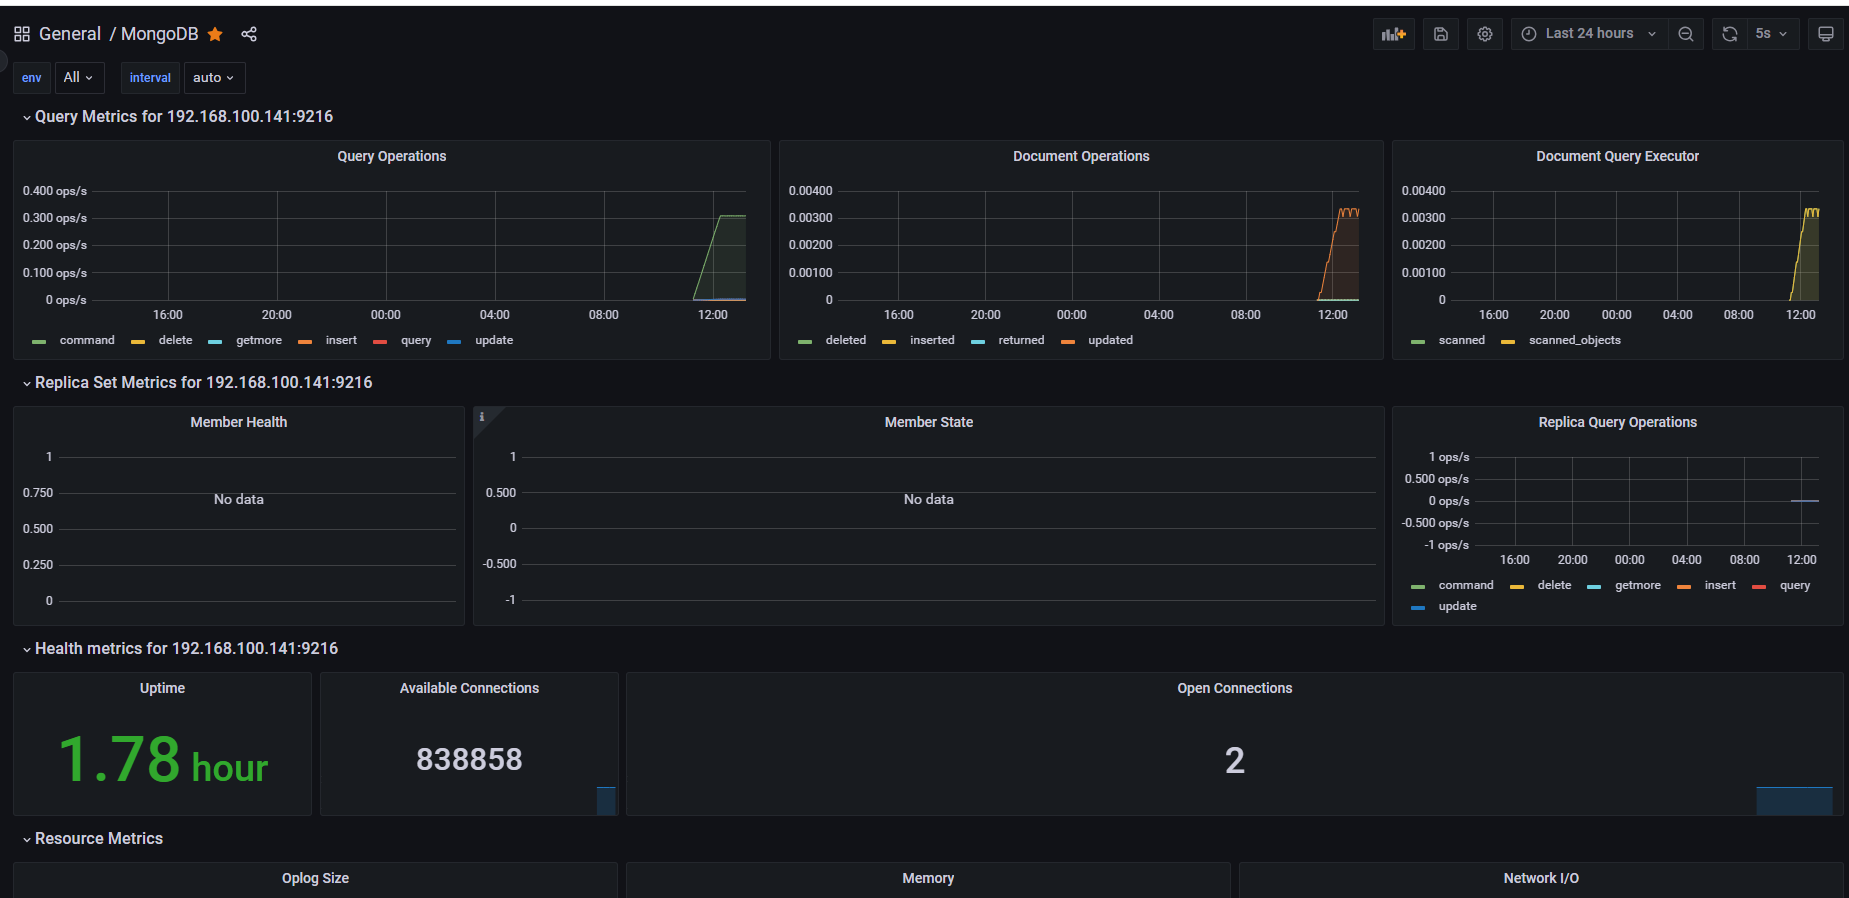1849x898 pixels.
Task: Toggle insert series in Query Operations legend
Action: (341, 340)
